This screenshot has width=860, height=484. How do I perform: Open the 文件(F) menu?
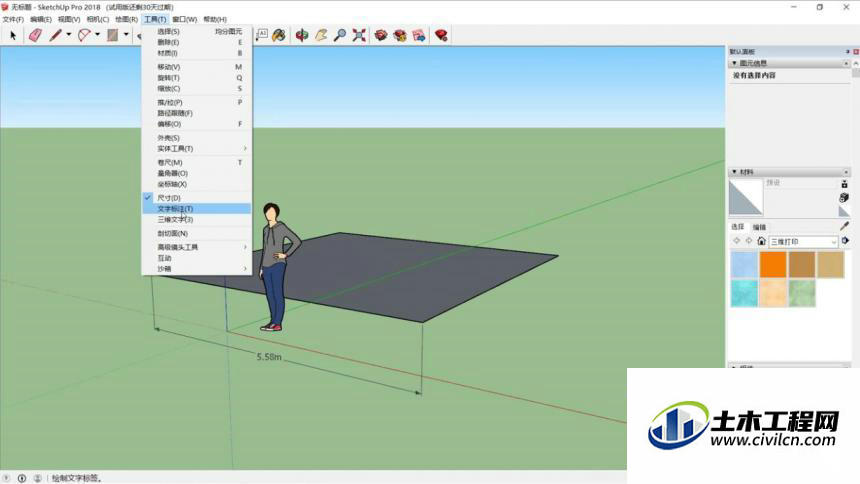tap(13, 19)
